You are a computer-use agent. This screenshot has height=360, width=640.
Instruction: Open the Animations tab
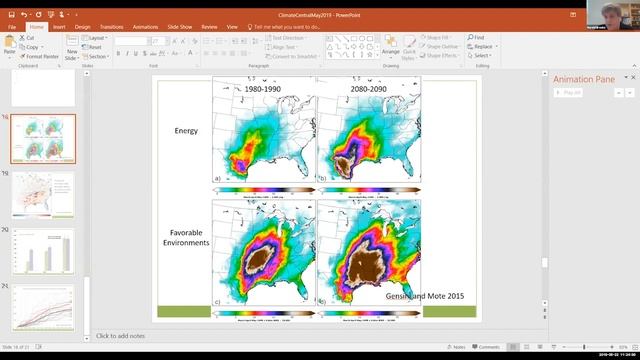tap(145, 27)
